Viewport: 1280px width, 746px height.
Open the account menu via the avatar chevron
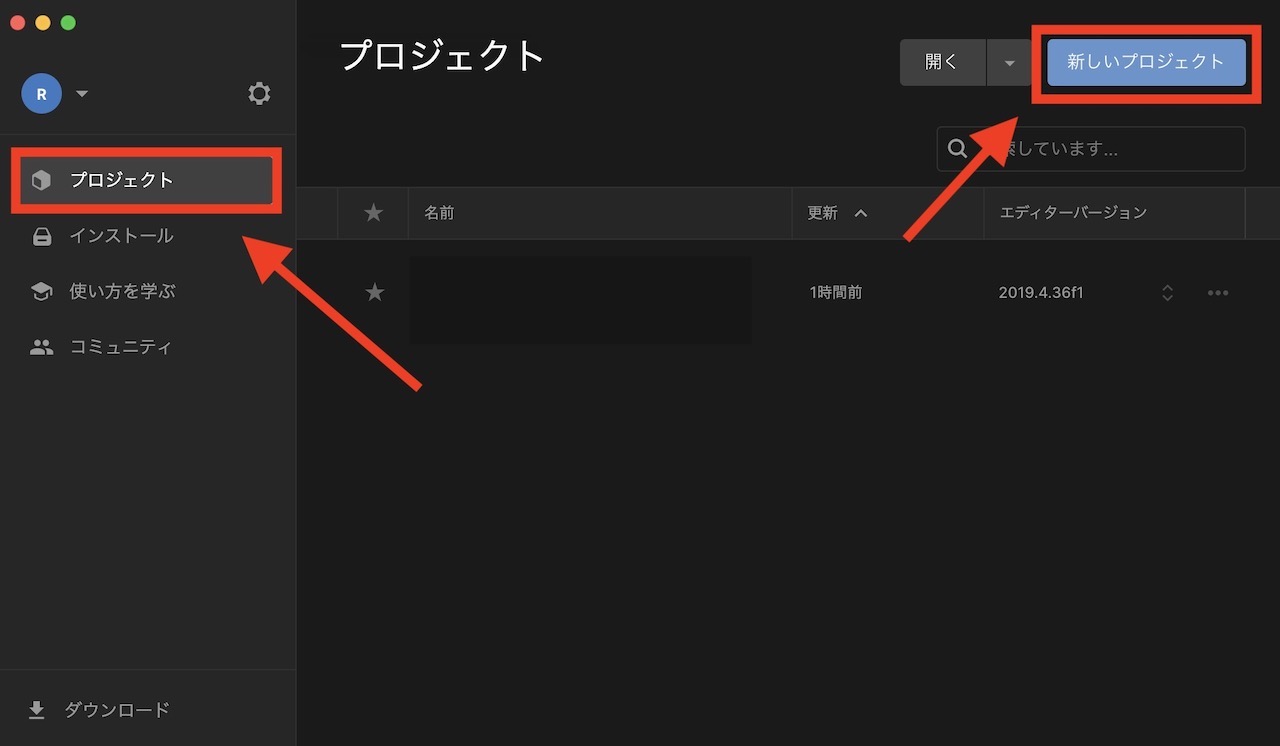82,93
